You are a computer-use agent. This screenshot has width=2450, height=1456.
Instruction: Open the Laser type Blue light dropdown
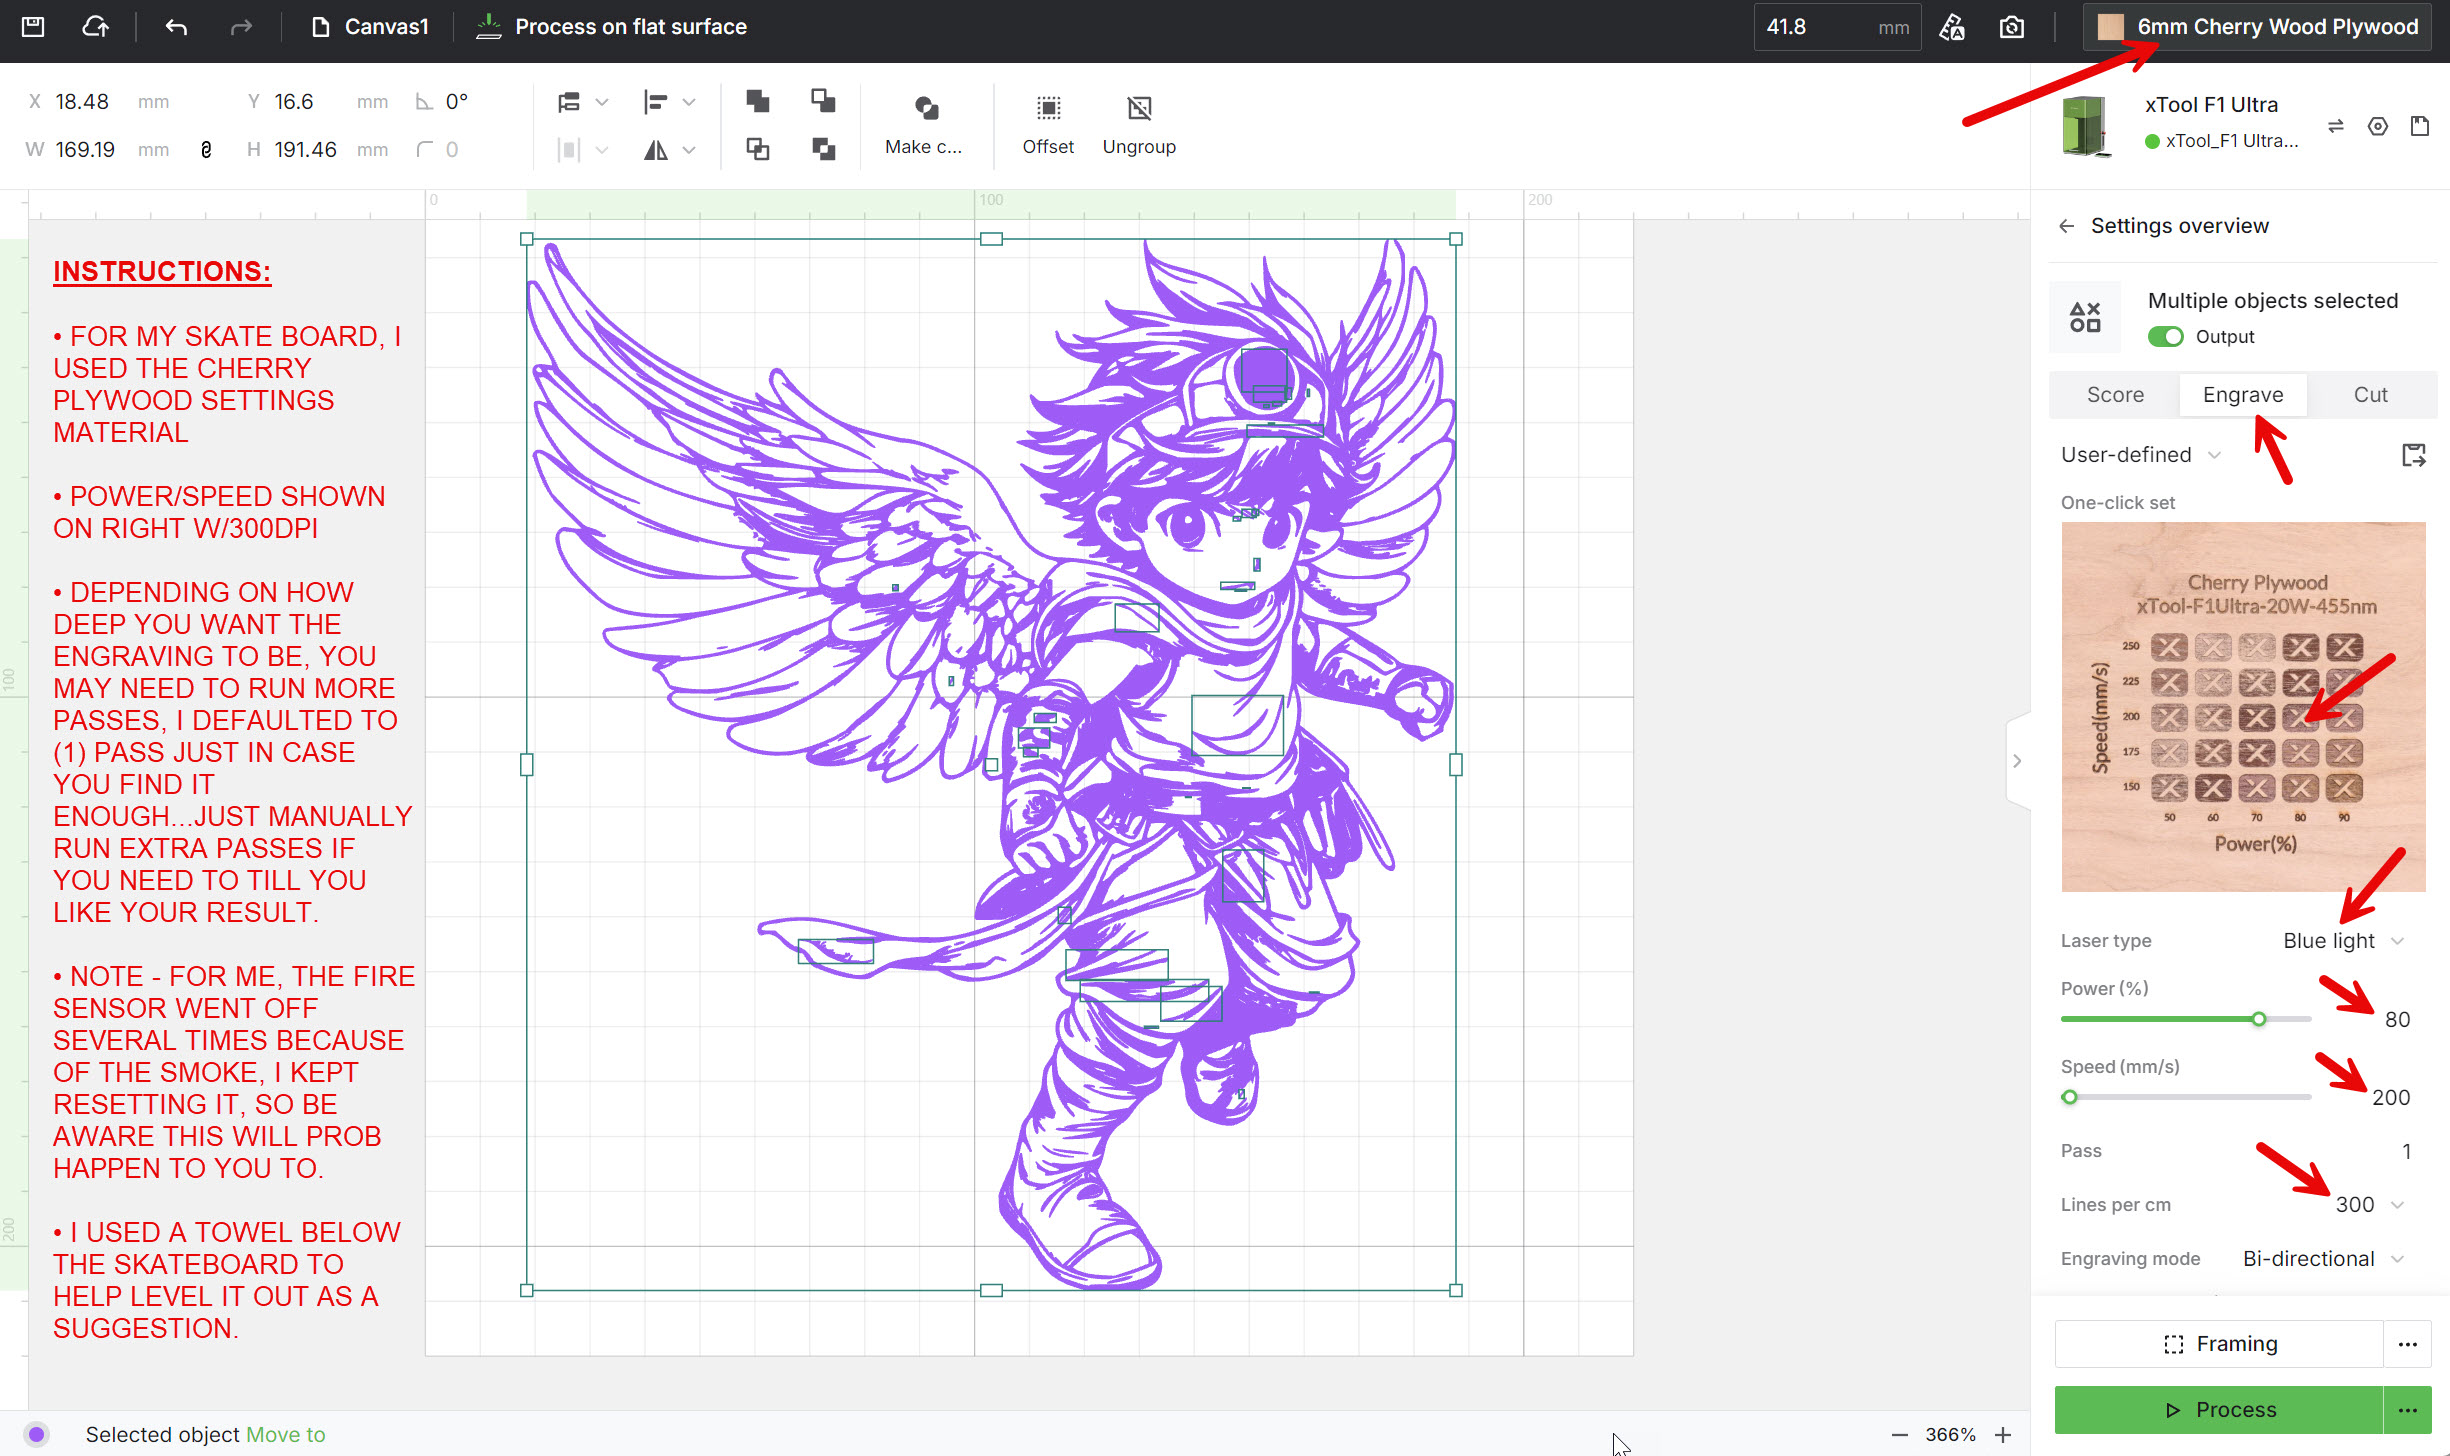[x=2342, y=941]
